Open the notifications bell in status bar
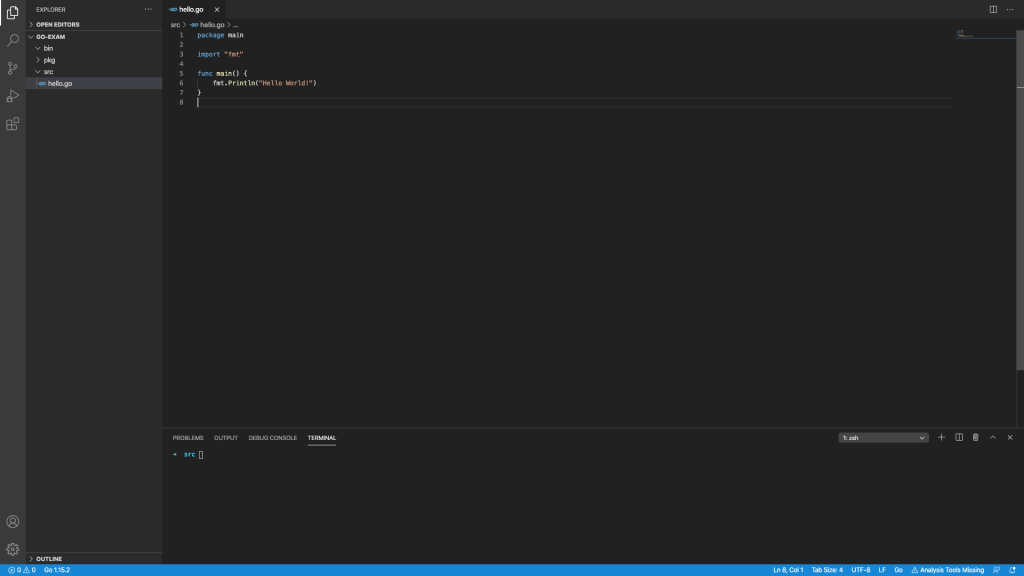Screen dimensions: 1024x576 click(1013, 570)
